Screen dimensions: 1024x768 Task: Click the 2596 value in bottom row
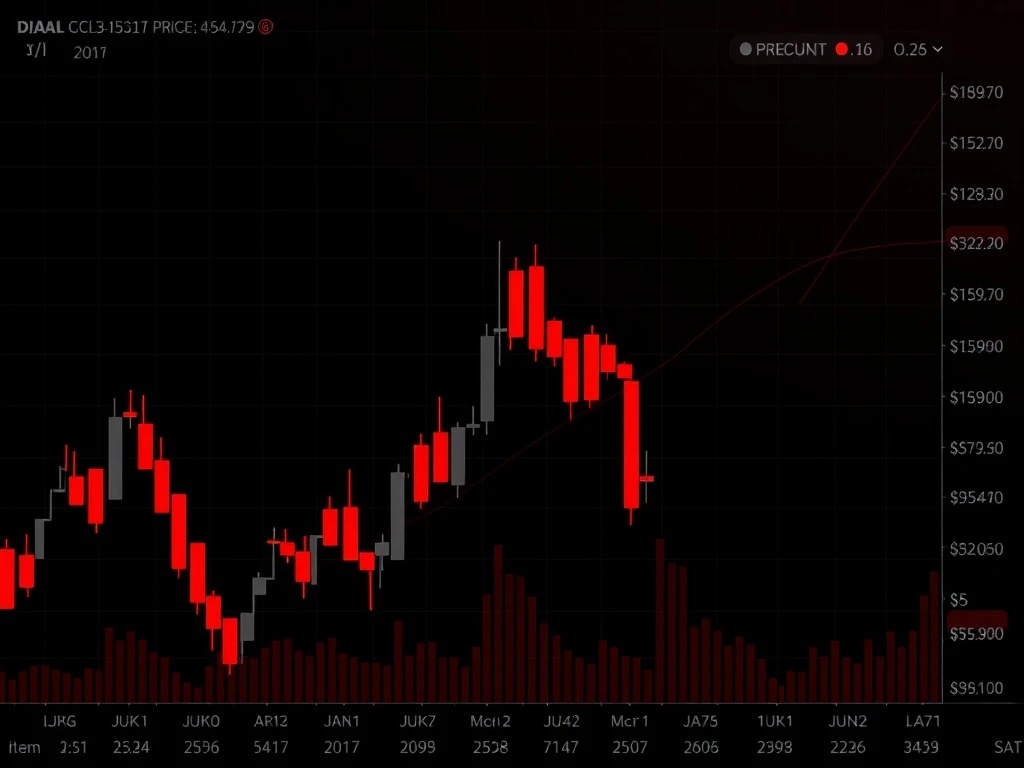(x=201, y=747)
